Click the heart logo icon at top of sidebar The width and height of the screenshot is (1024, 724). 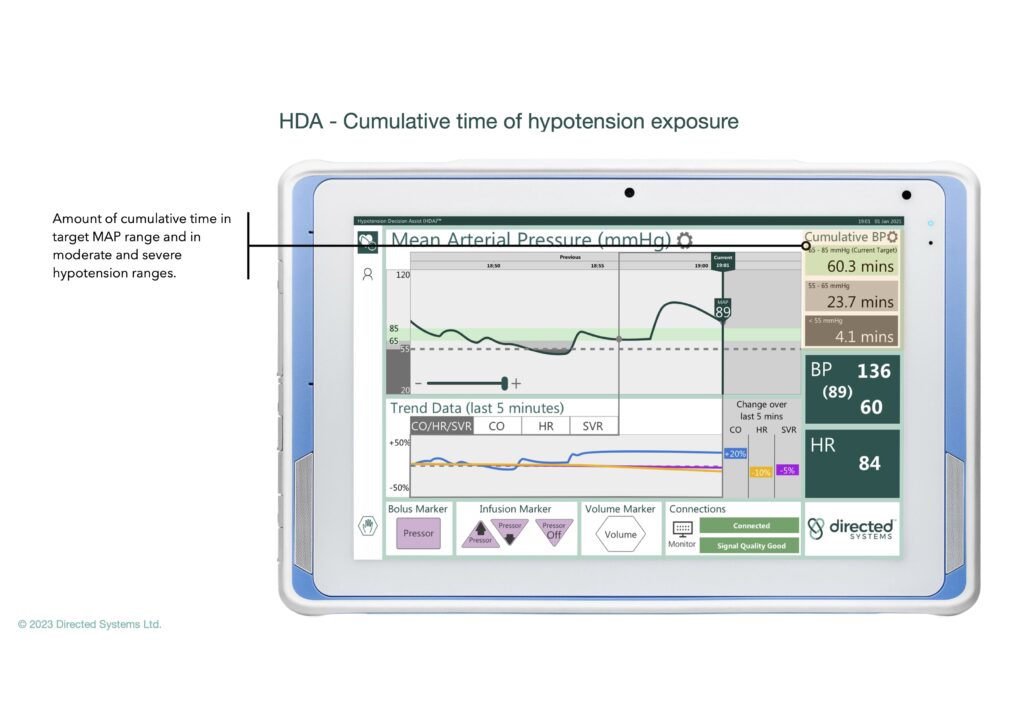coord(368,242)
